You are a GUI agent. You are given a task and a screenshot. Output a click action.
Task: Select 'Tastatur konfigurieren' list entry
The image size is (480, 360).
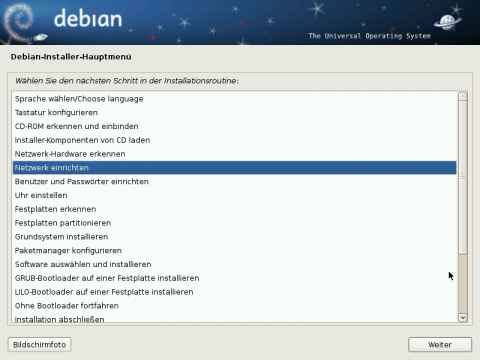tap(234, 113)
